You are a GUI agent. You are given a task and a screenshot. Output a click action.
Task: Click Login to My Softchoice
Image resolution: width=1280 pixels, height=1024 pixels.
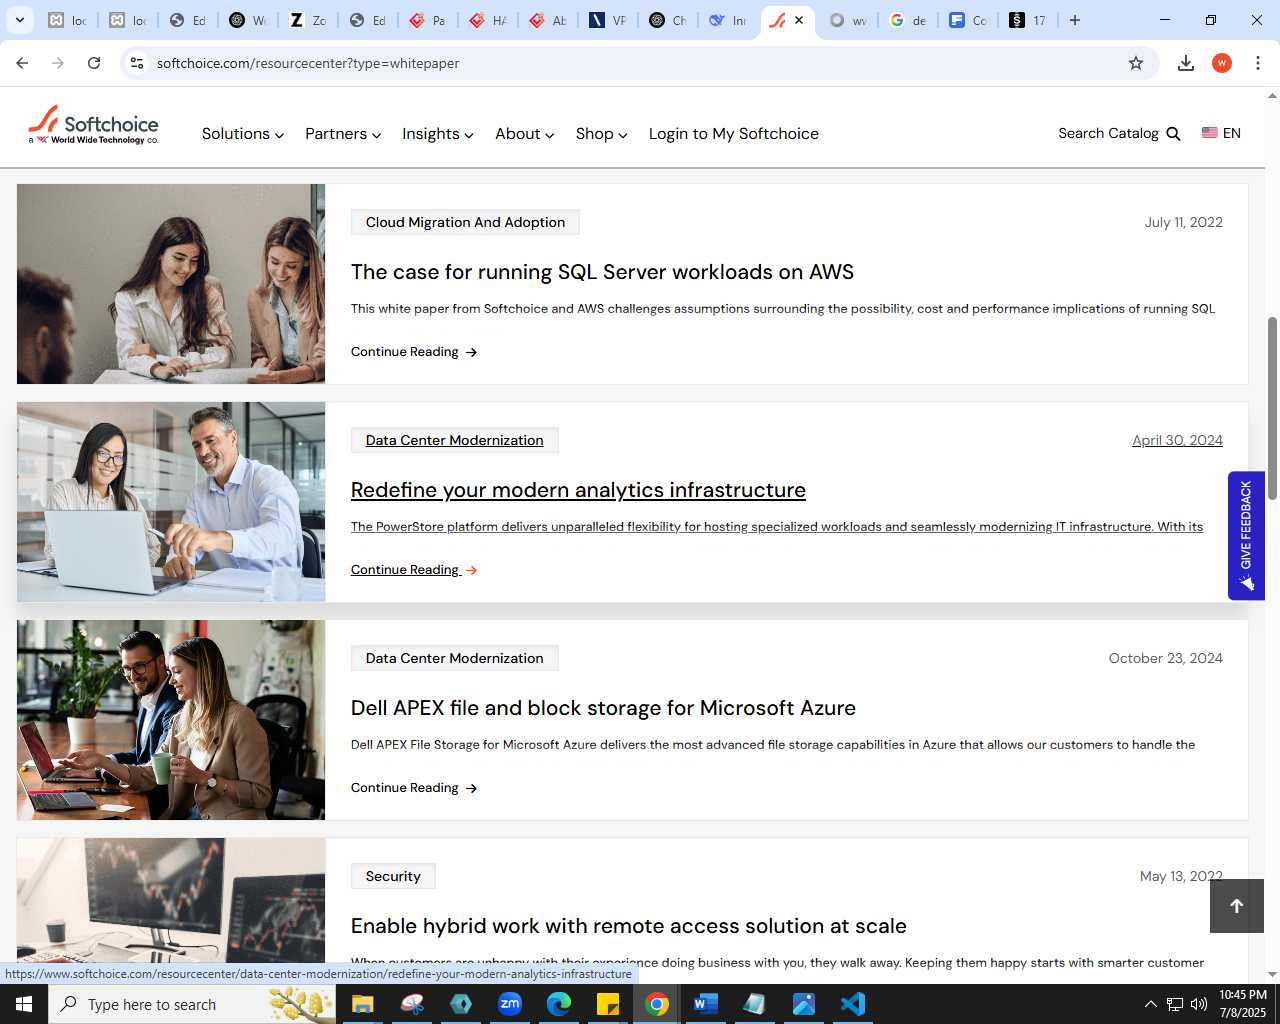734,134
